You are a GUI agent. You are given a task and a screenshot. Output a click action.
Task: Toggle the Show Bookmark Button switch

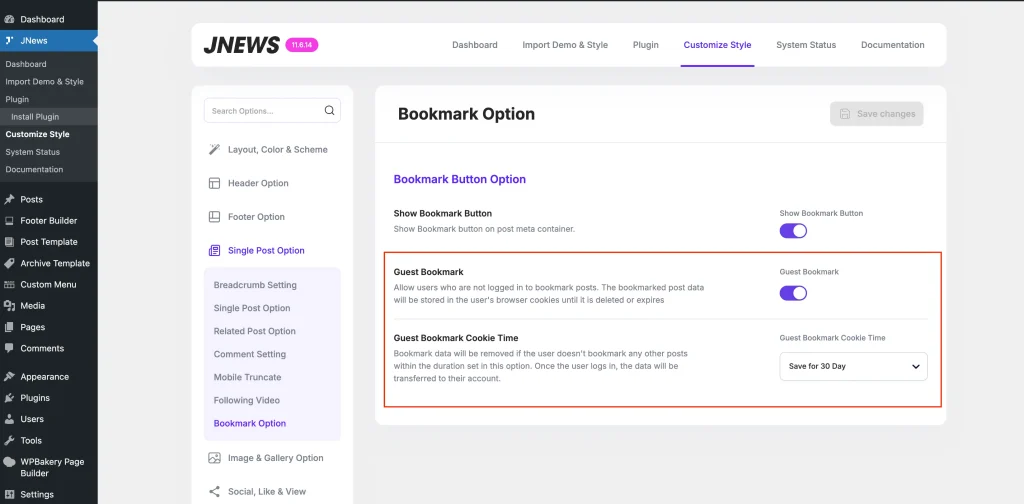coord(793,231)
